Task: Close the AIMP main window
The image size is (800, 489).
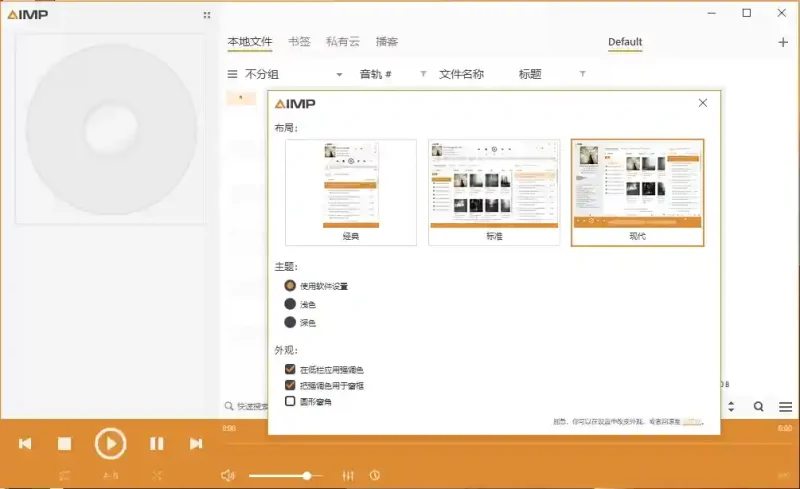Action: (781, 13)
